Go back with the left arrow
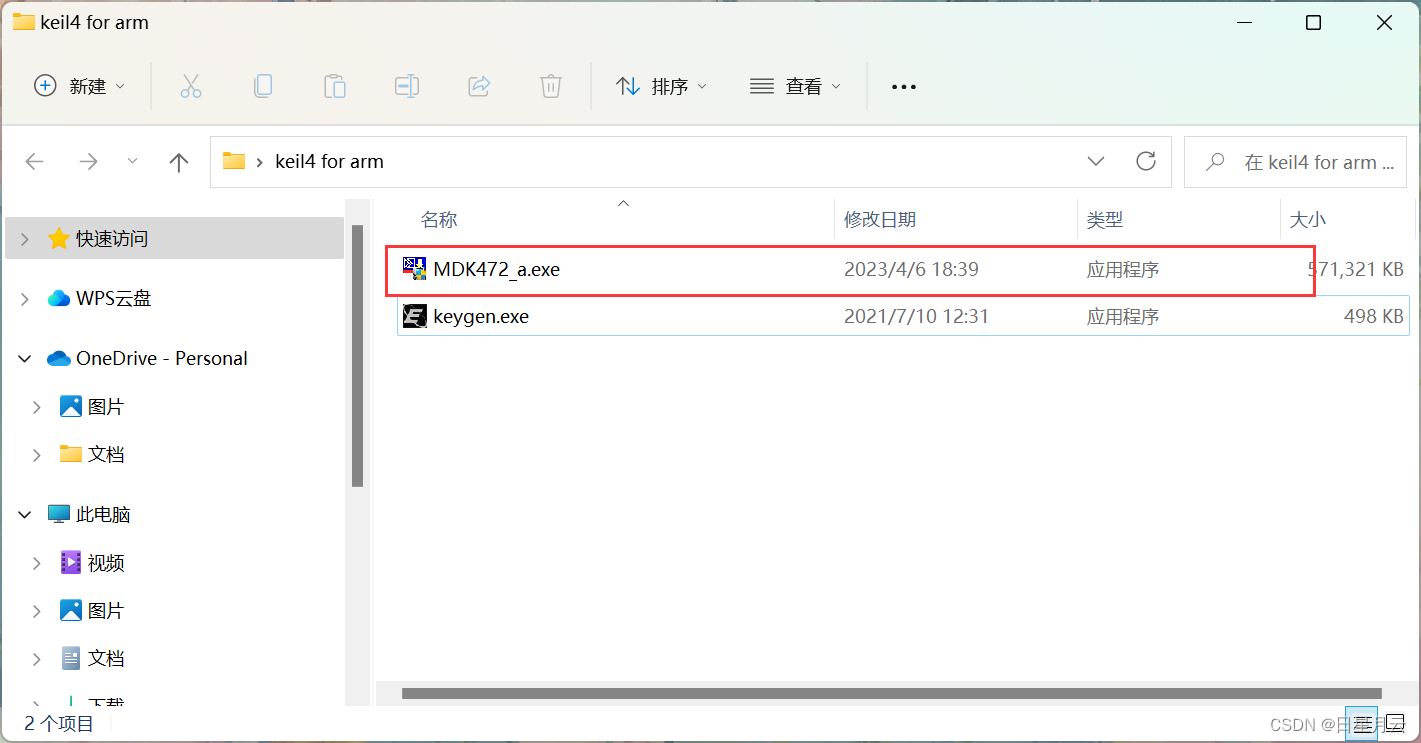This screenshot has width=1421, height=743. pyautogui.click(x=35, y=162)
